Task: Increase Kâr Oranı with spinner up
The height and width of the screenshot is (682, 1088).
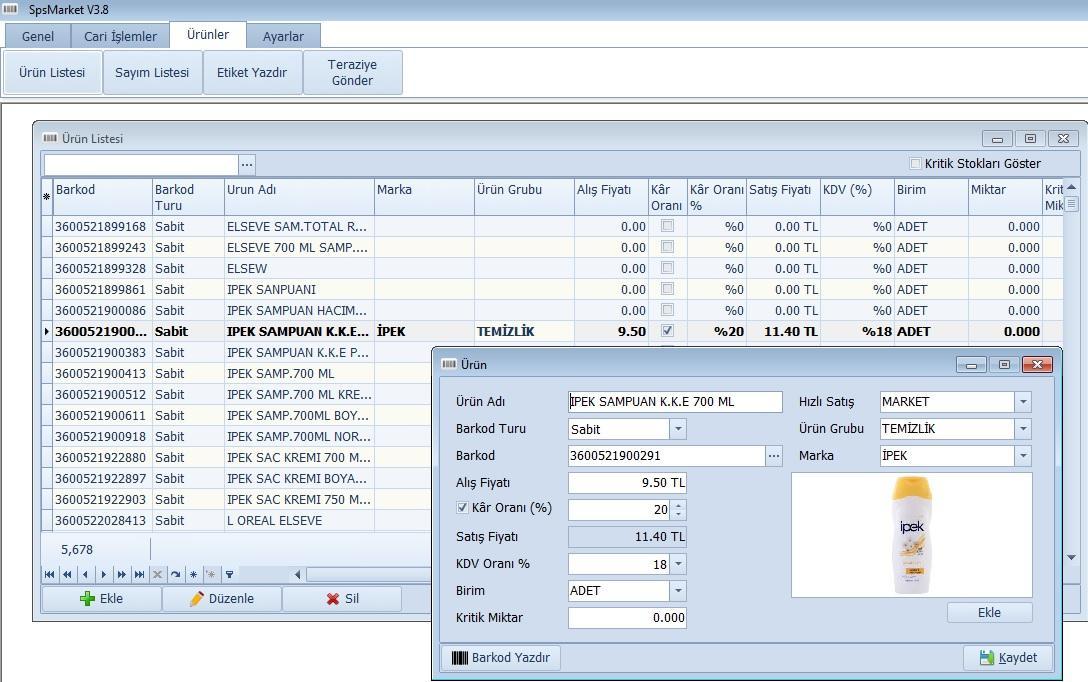Action: pyautogui.click(x=679, y=504)
